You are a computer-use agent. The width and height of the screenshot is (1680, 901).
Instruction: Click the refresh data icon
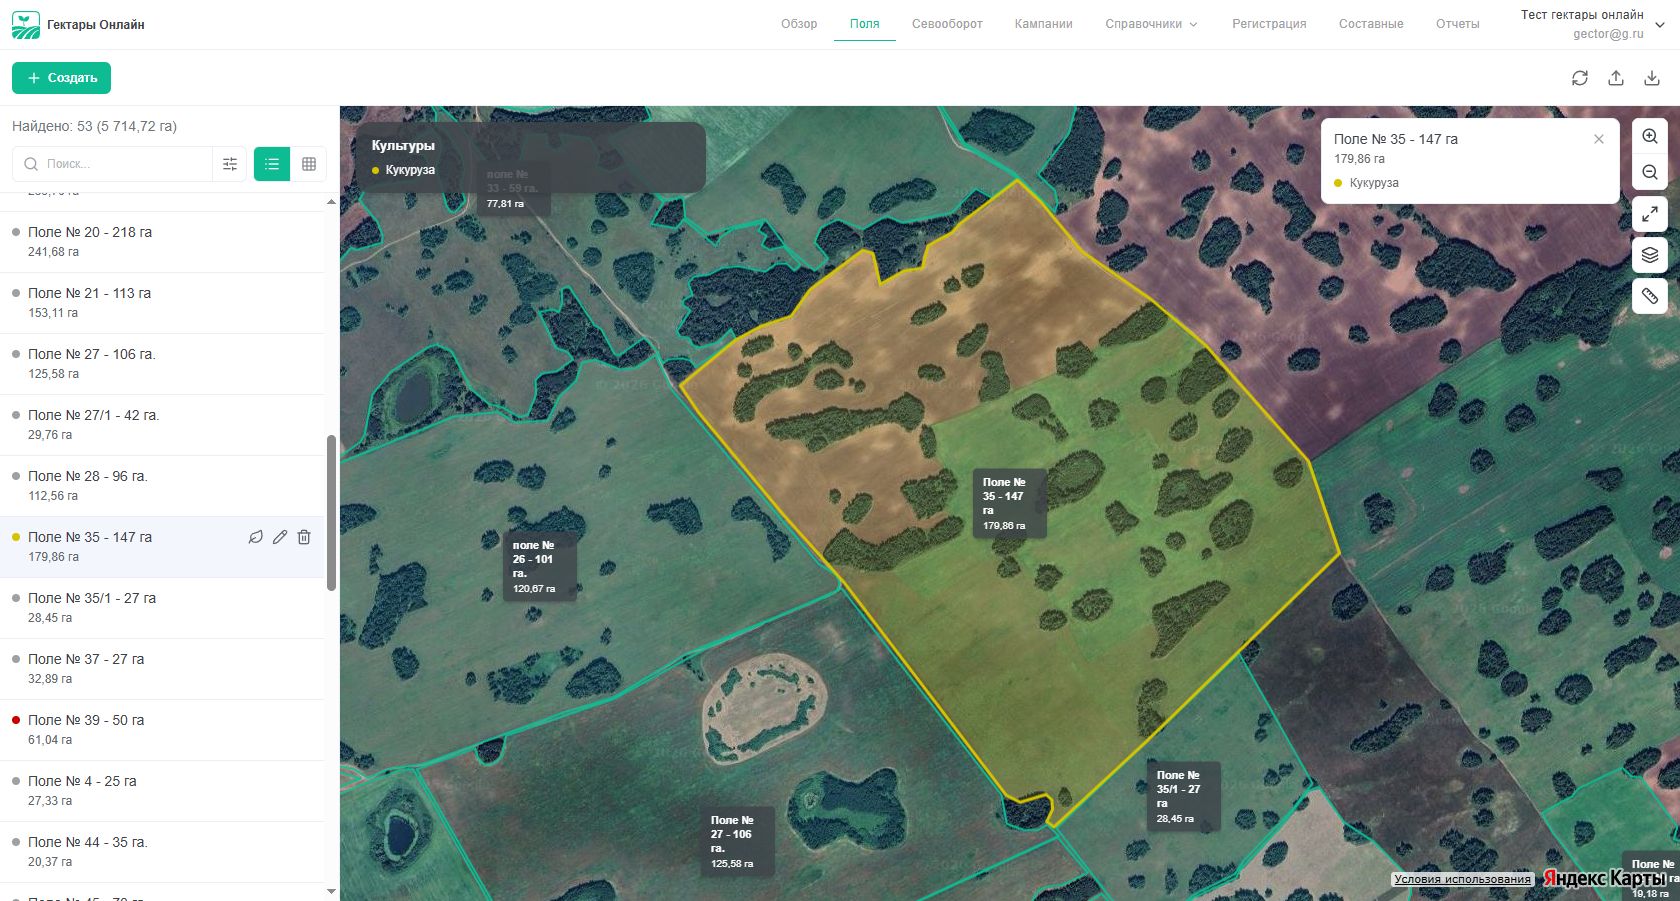pos(1580,78)
